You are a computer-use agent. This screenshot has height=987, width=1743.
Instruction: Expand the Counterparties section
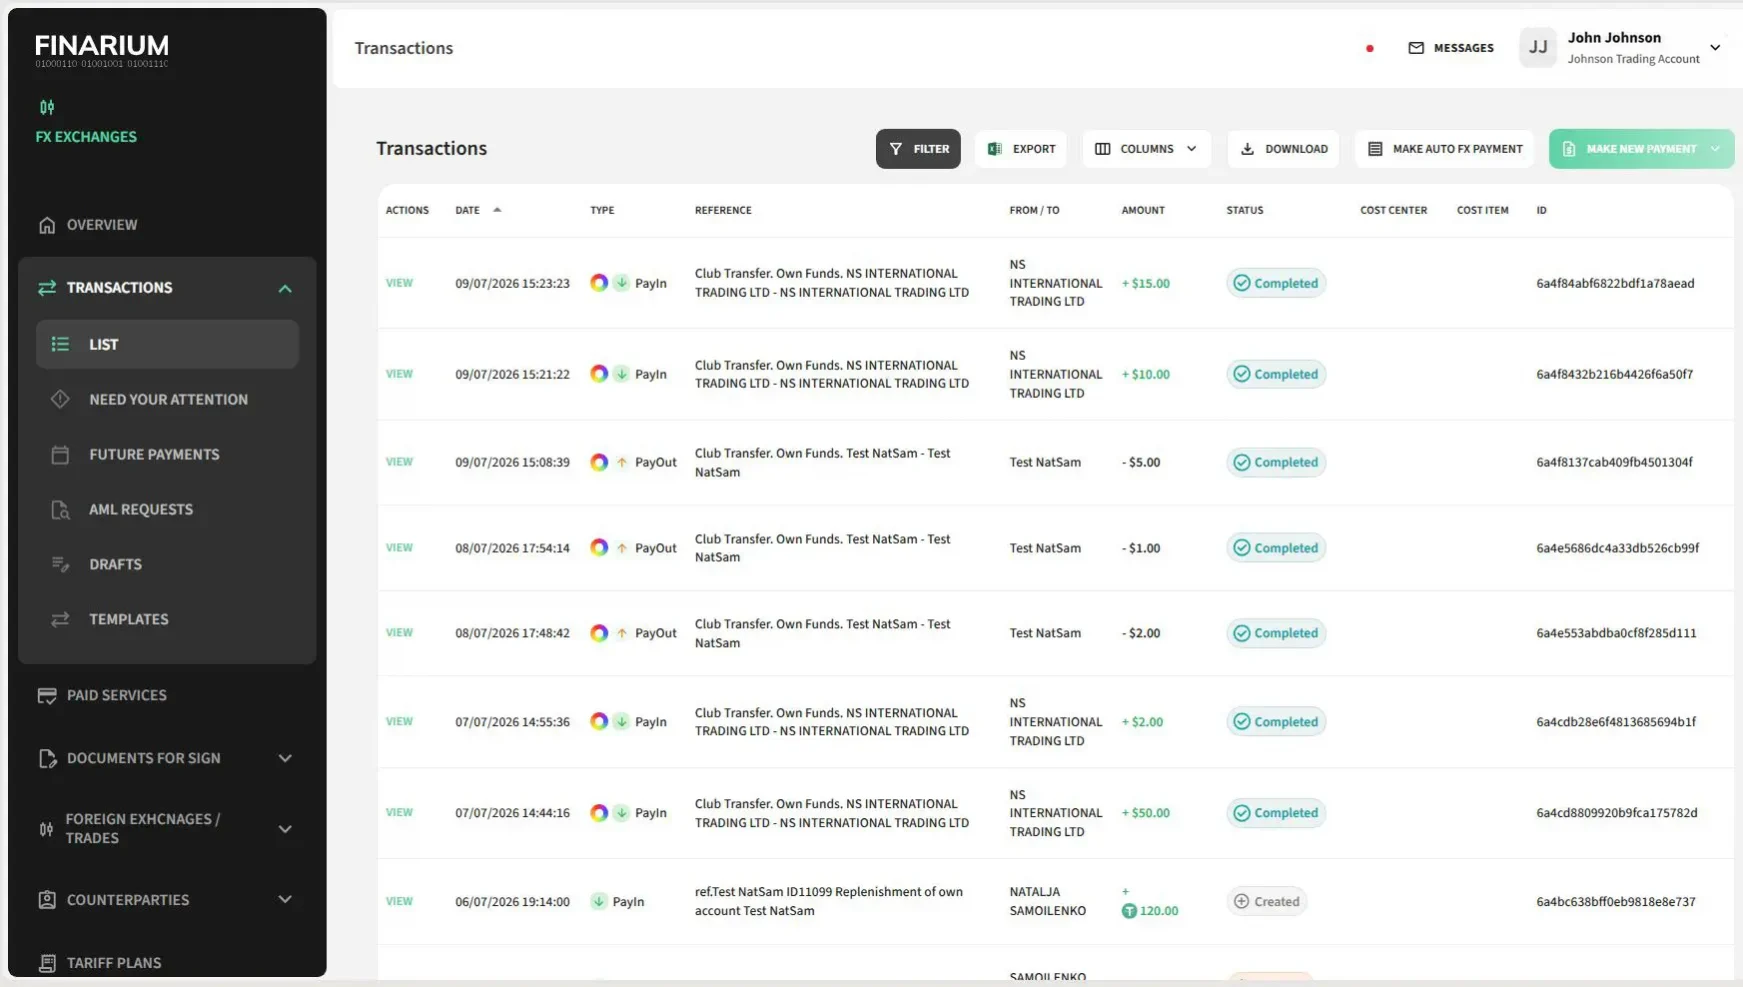(x=285, y=899)
